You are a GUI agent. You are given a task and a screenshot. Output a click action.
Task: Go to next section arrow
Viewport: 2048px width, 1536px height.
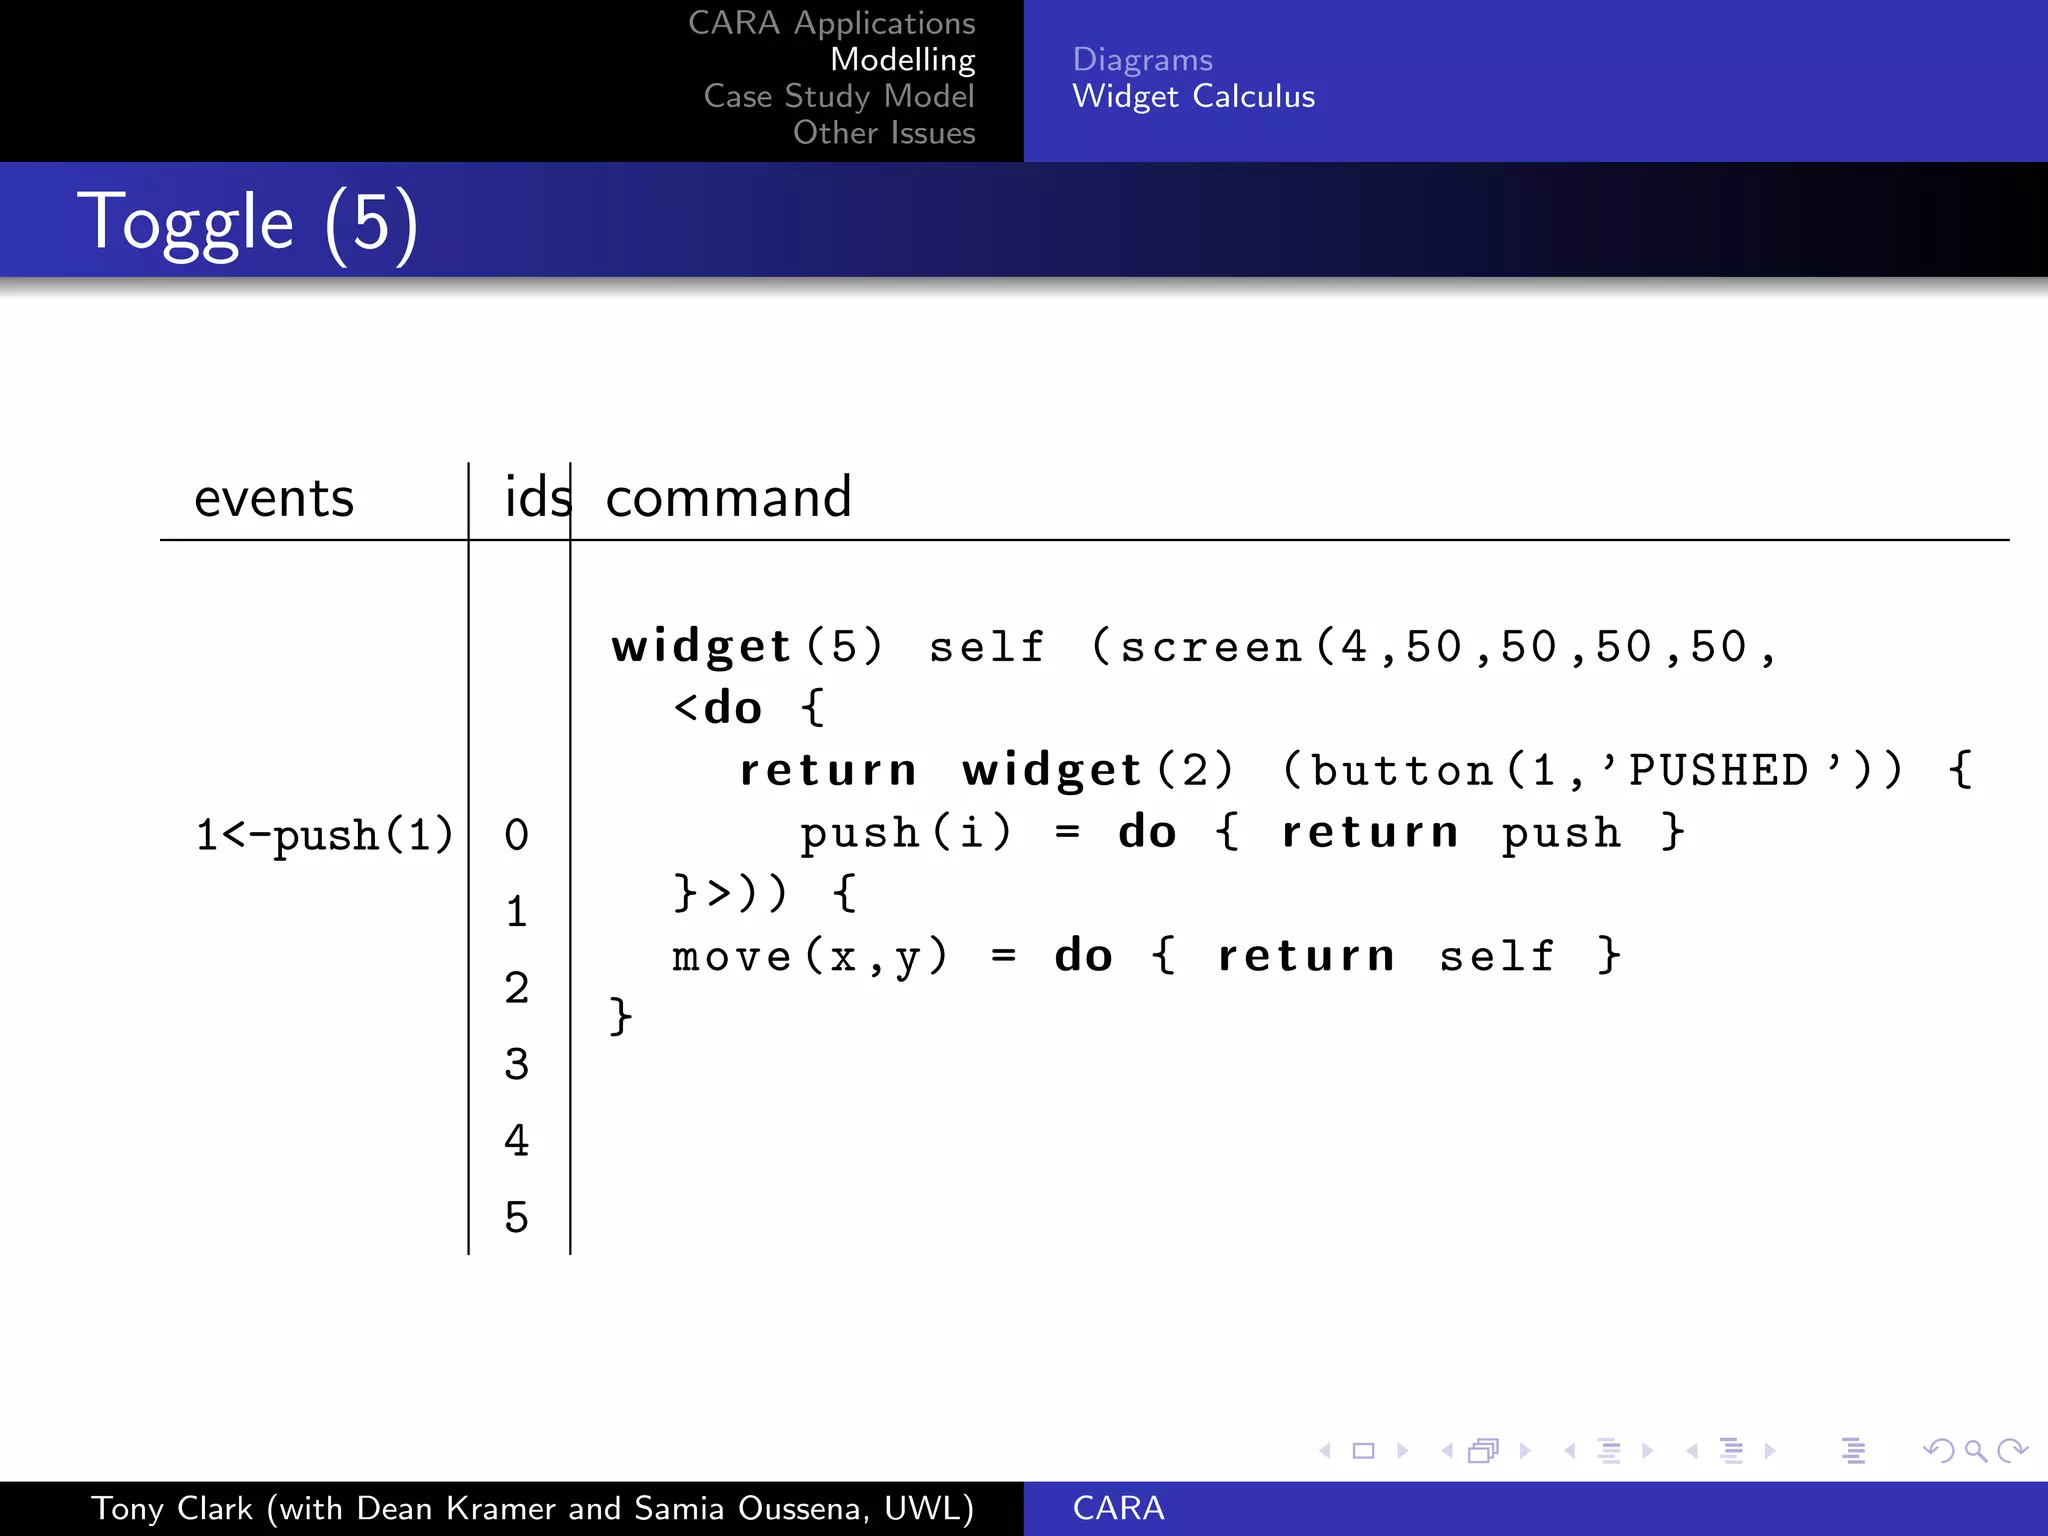click(1770, 1451)
